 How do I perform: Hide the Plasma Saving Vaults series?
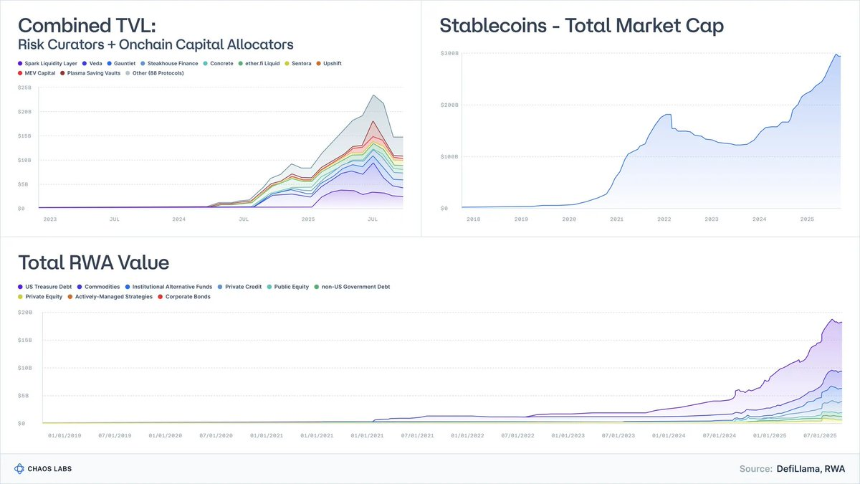point(90,73)
